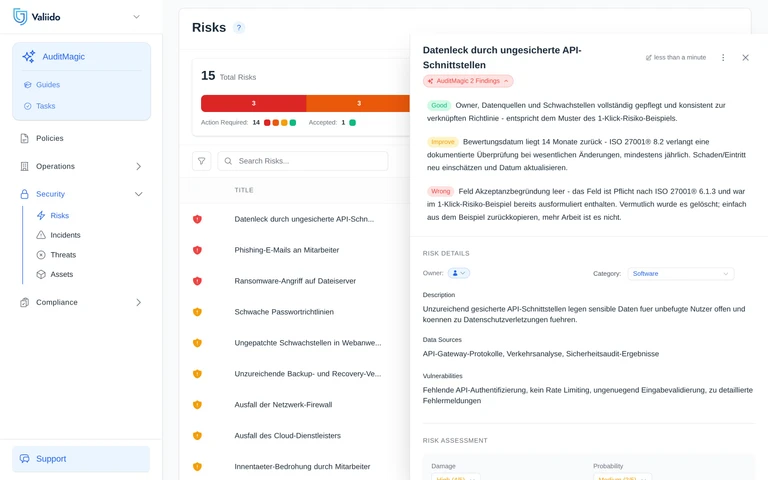The height and width of the screenshot is (480, 768).
Task: Expand the Operations section chevron
Action: 139,167
